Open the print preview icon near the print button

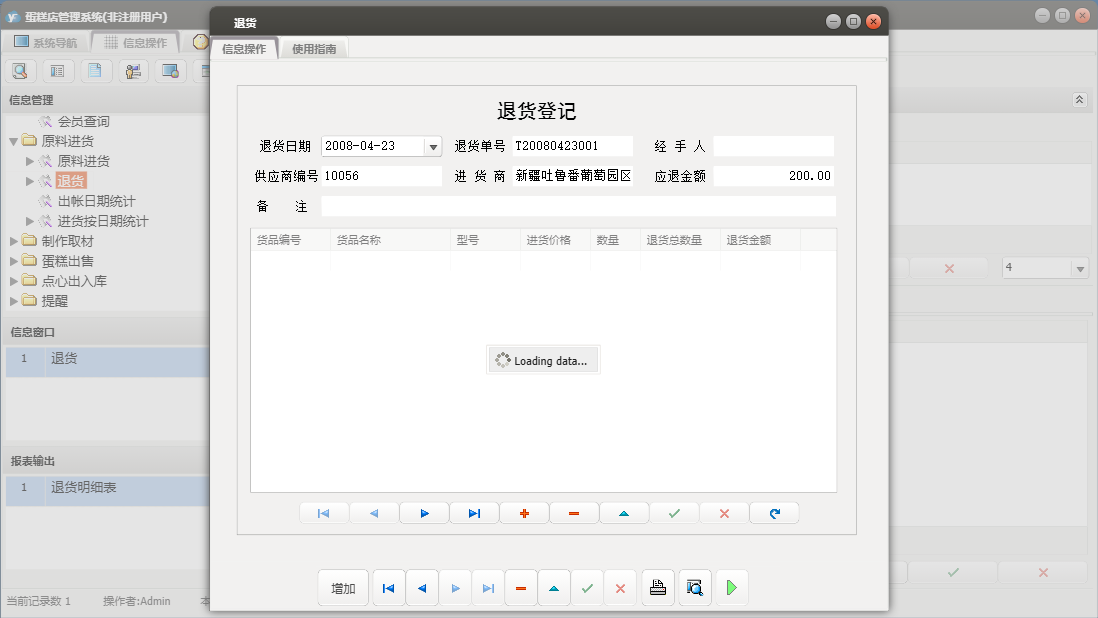point(695,587)
